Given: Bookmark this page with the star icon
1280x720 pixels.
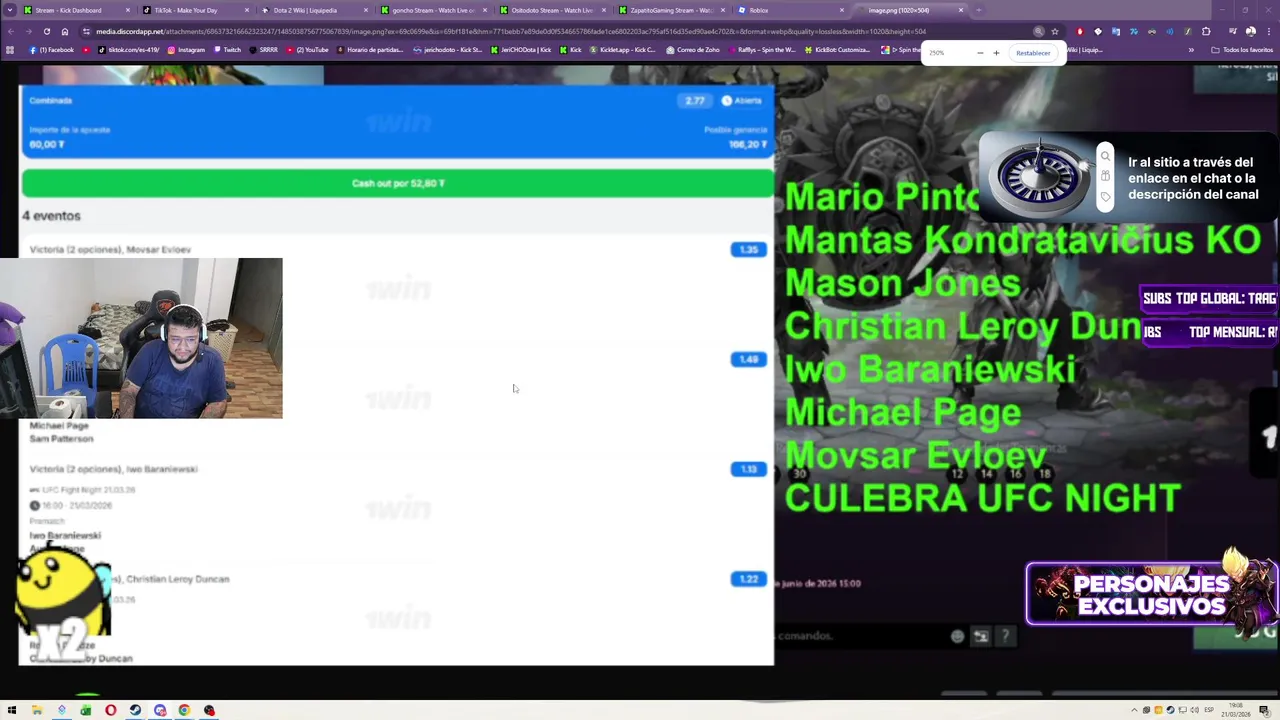Looking at the screenshot, I should pyautogui.click(x=1055, y=31).
